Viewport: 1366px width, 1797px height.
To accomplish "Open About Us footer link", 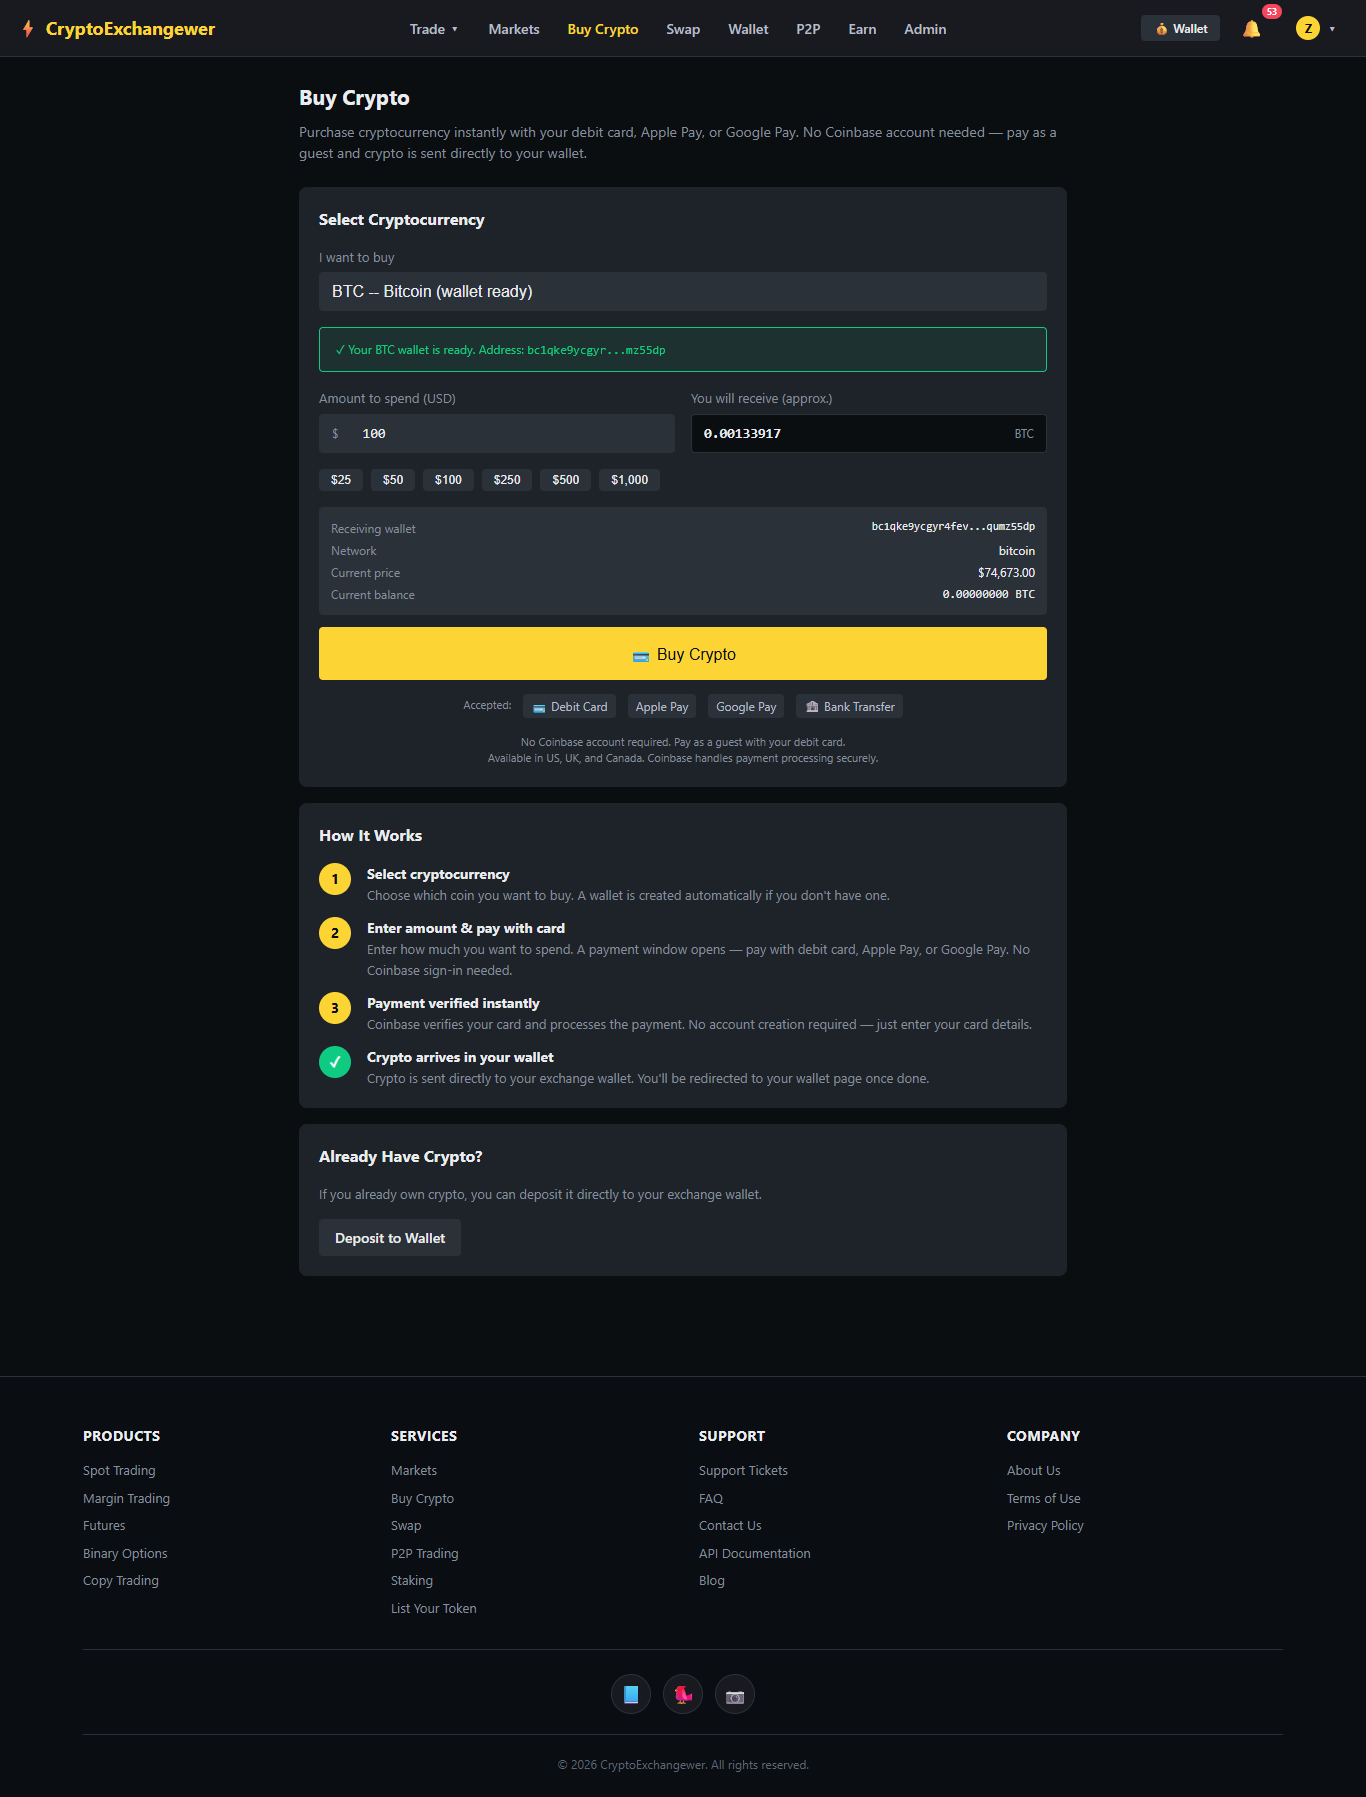I will (x=1034, y=1471).
